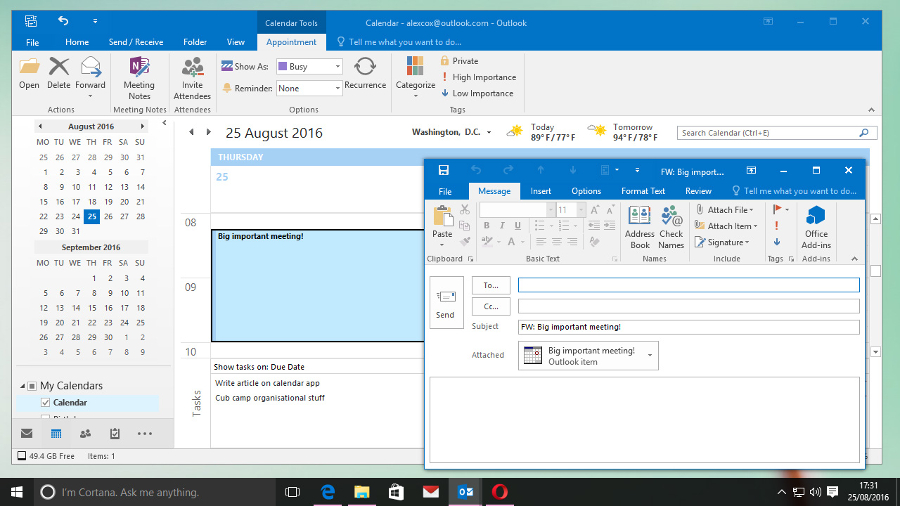Switch to People view icon
The height and width of the screenshot is (506, 900).
pos(85,434)
